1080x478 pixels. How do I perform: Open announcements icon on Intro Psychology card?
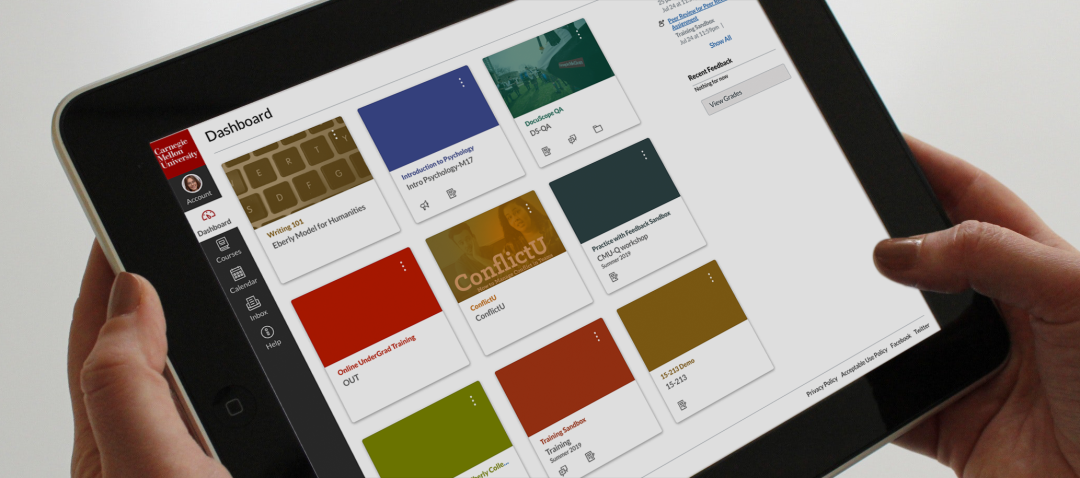[425, 204]
